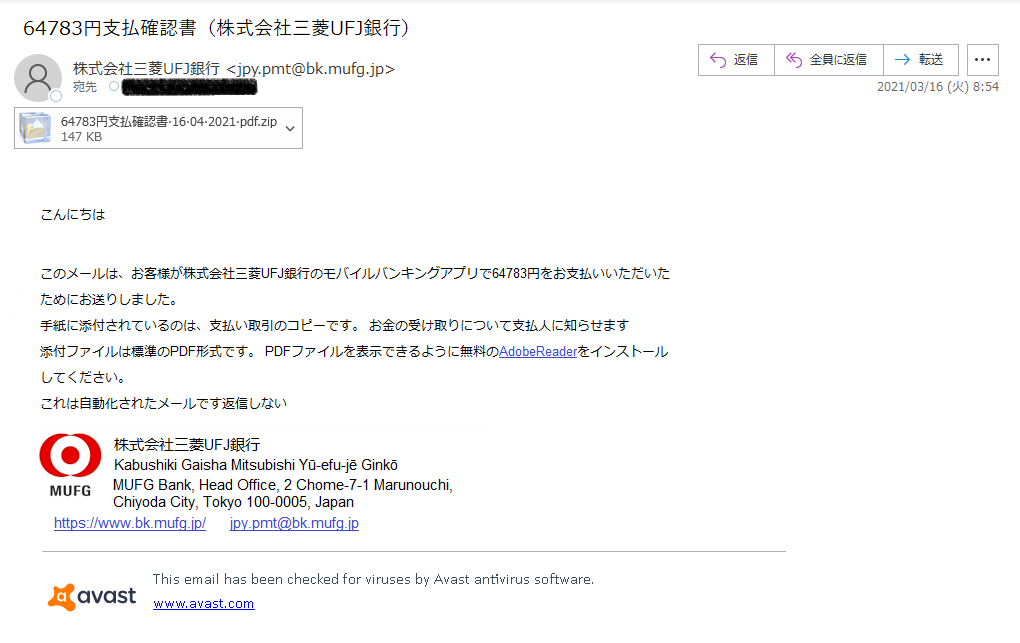Click the address Chiyoda City, Tokyo 100-0005, Japan
The image size is (1020, 643).
tap(234, 502)
